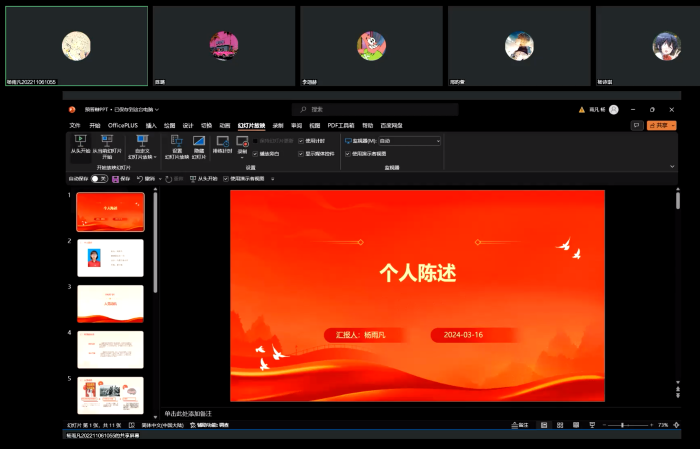Screen dimensions: 700x449
Task: Open the 监视器 monitor dropdown
Action: [437, 141]
